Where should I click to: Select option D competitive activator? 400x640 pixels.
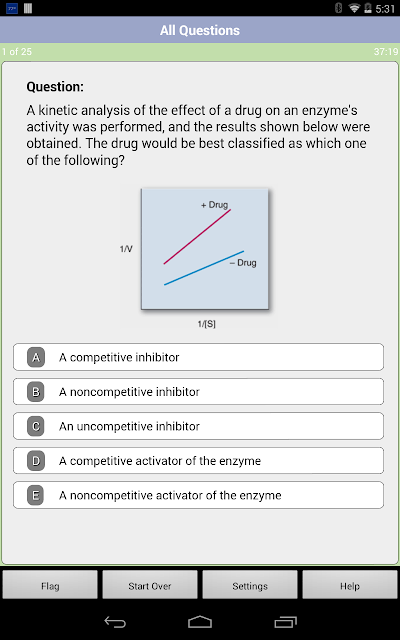click(x=198, y=460)
